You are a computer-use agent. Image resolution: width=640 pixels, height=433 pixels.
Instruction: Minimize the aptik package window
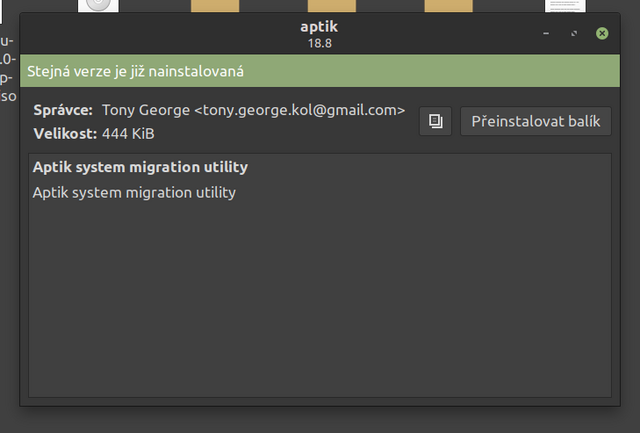point(546,33)
